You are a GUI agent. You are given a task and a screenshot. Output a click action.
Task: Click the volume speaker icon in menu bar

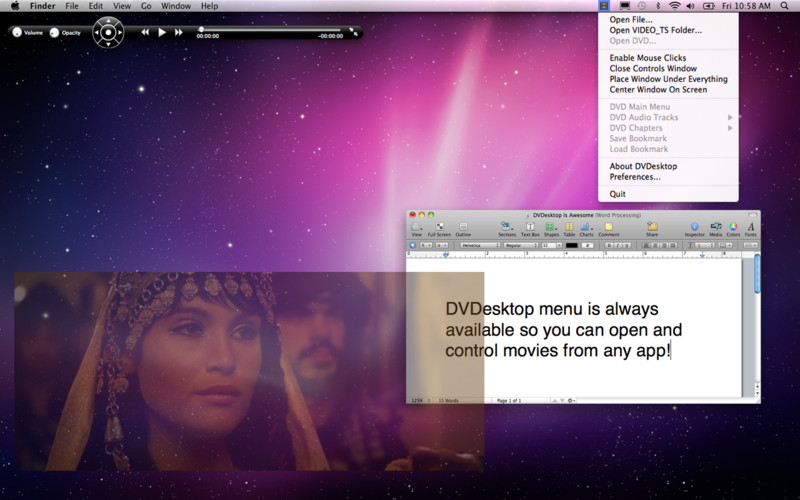tap(690, 6)
